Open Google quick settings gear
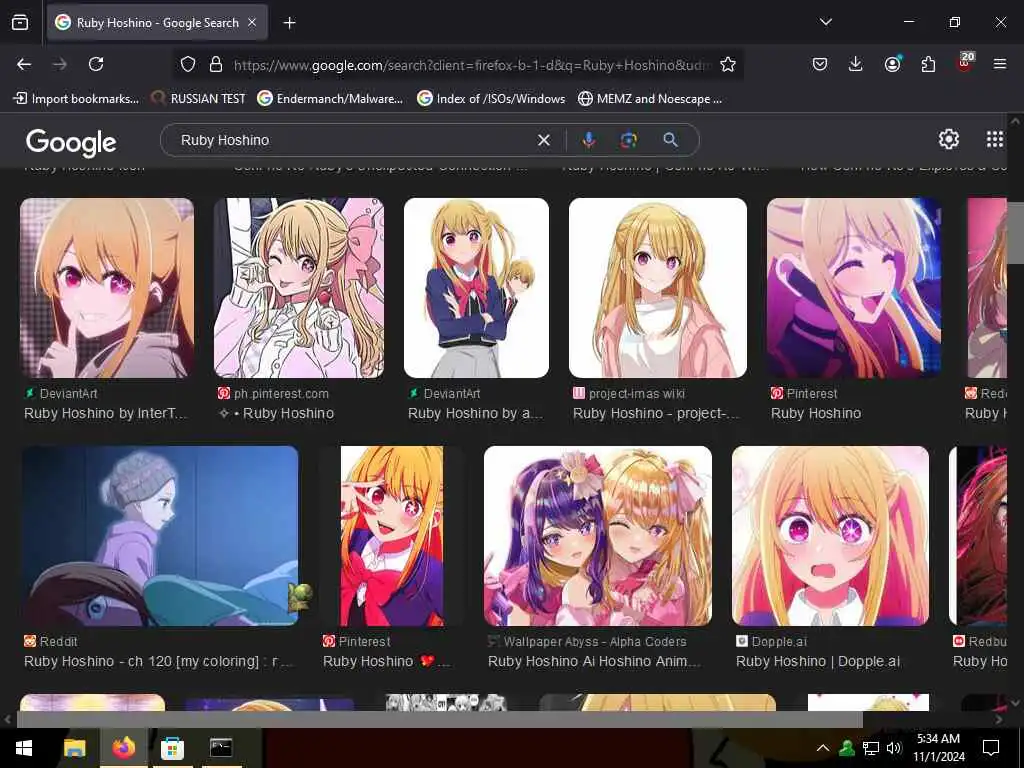 948,139
